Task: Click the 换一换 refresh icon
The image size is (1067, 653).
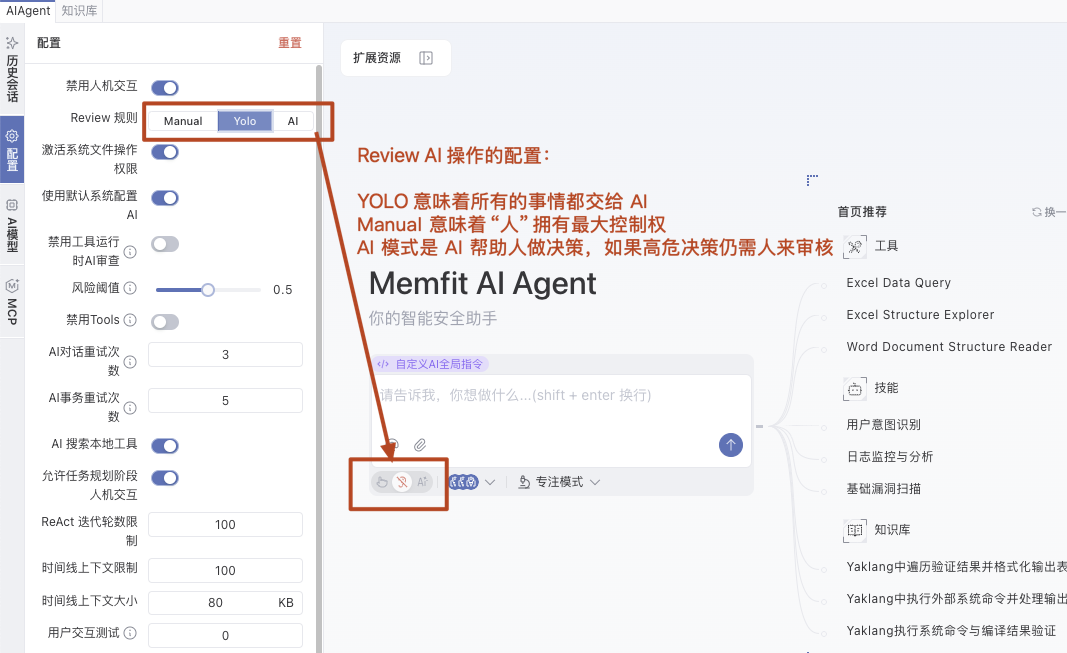Action: (1036, 212)
